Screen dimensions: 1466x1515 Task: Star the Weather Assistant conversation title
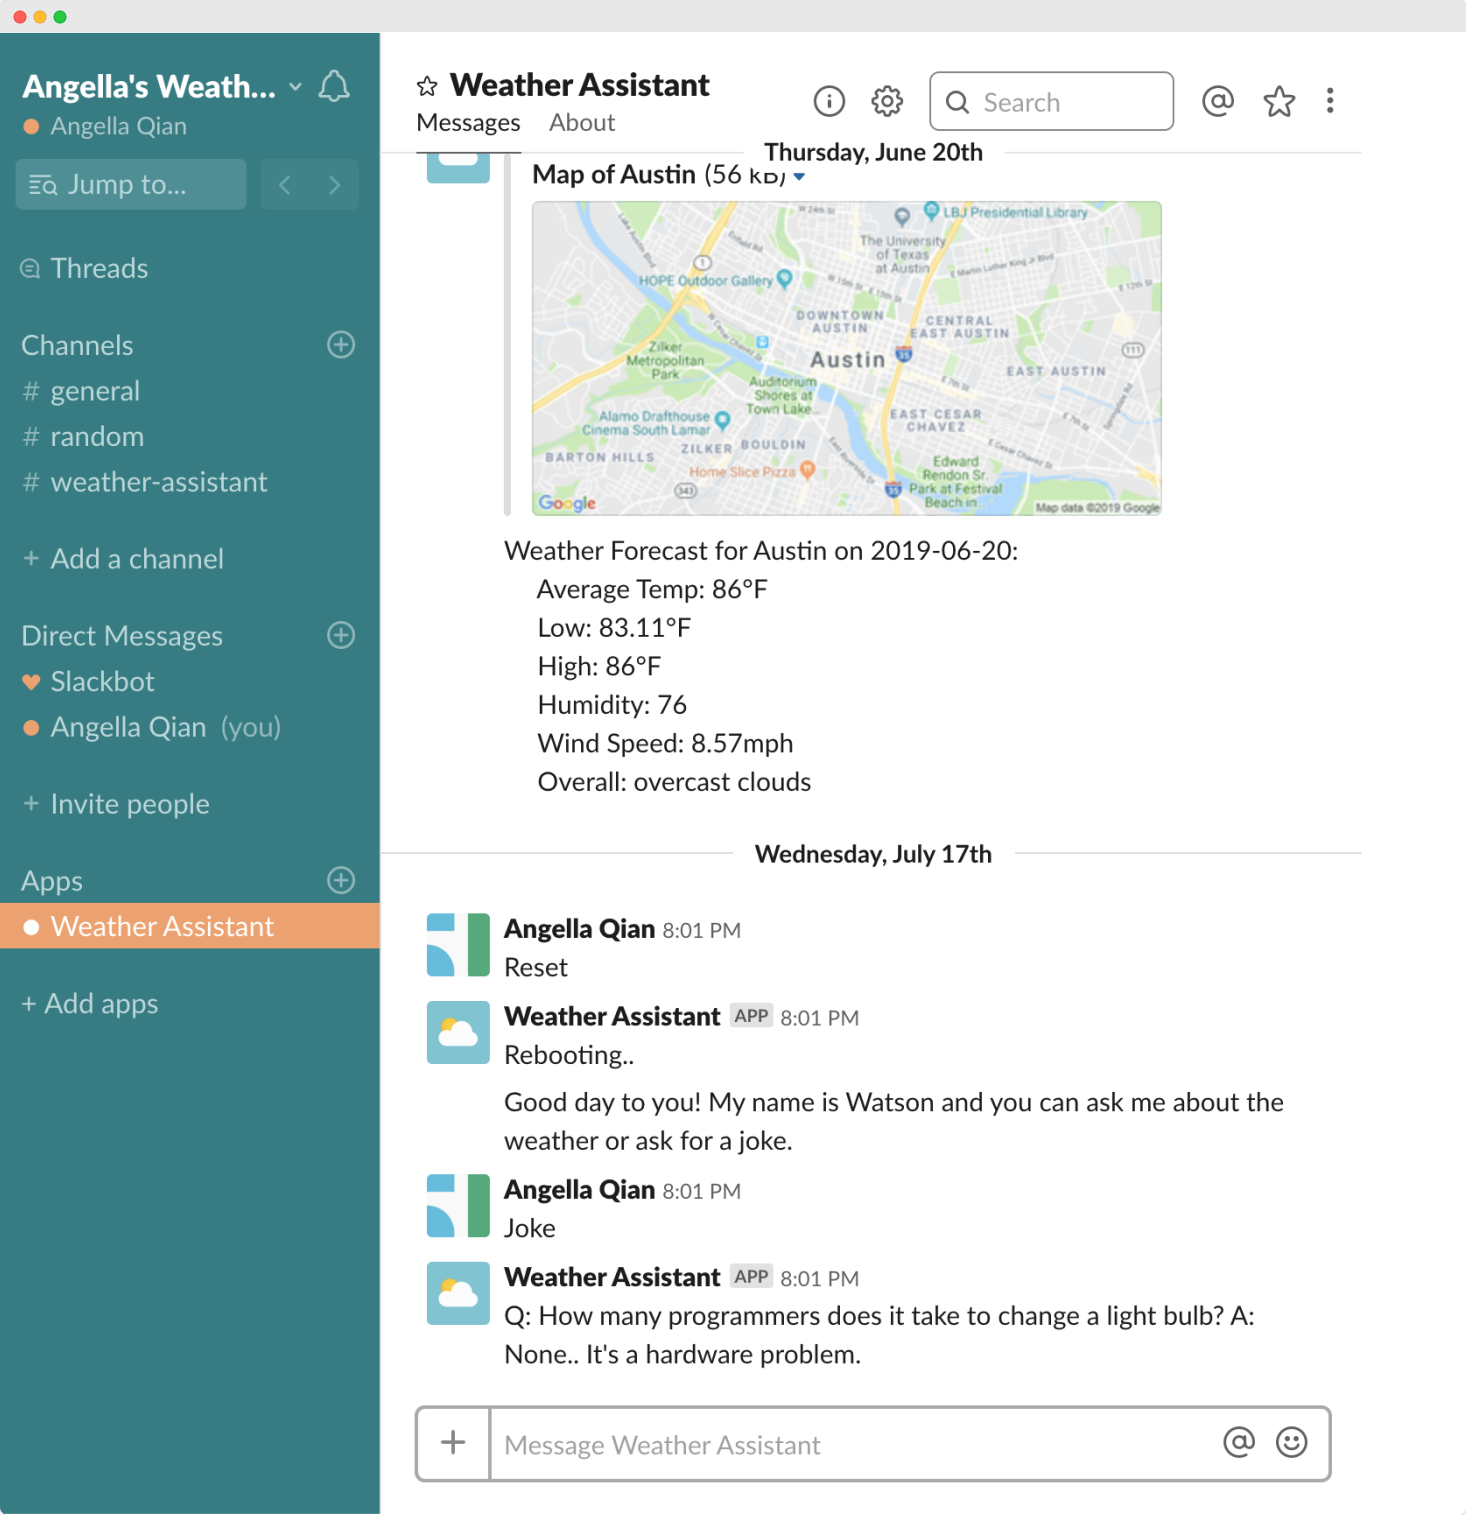coord(427,86)
